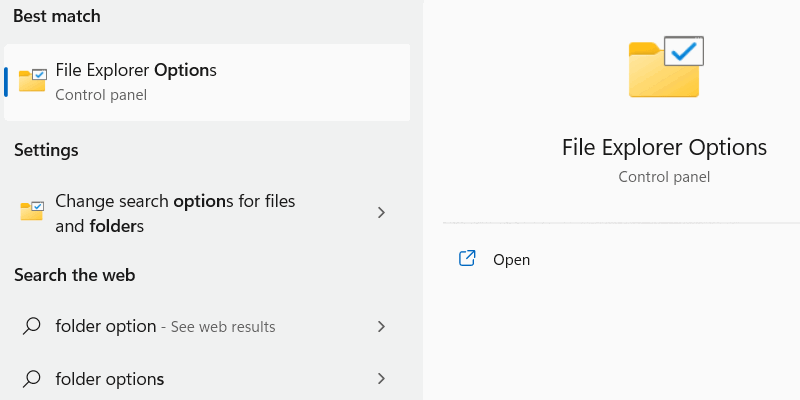Click the magnifier icon next to folder options

click(32, 379)
